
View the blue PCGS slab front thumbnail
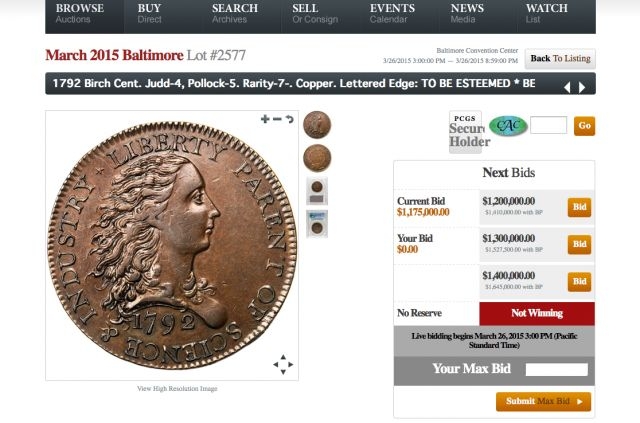tap(317, 224)
